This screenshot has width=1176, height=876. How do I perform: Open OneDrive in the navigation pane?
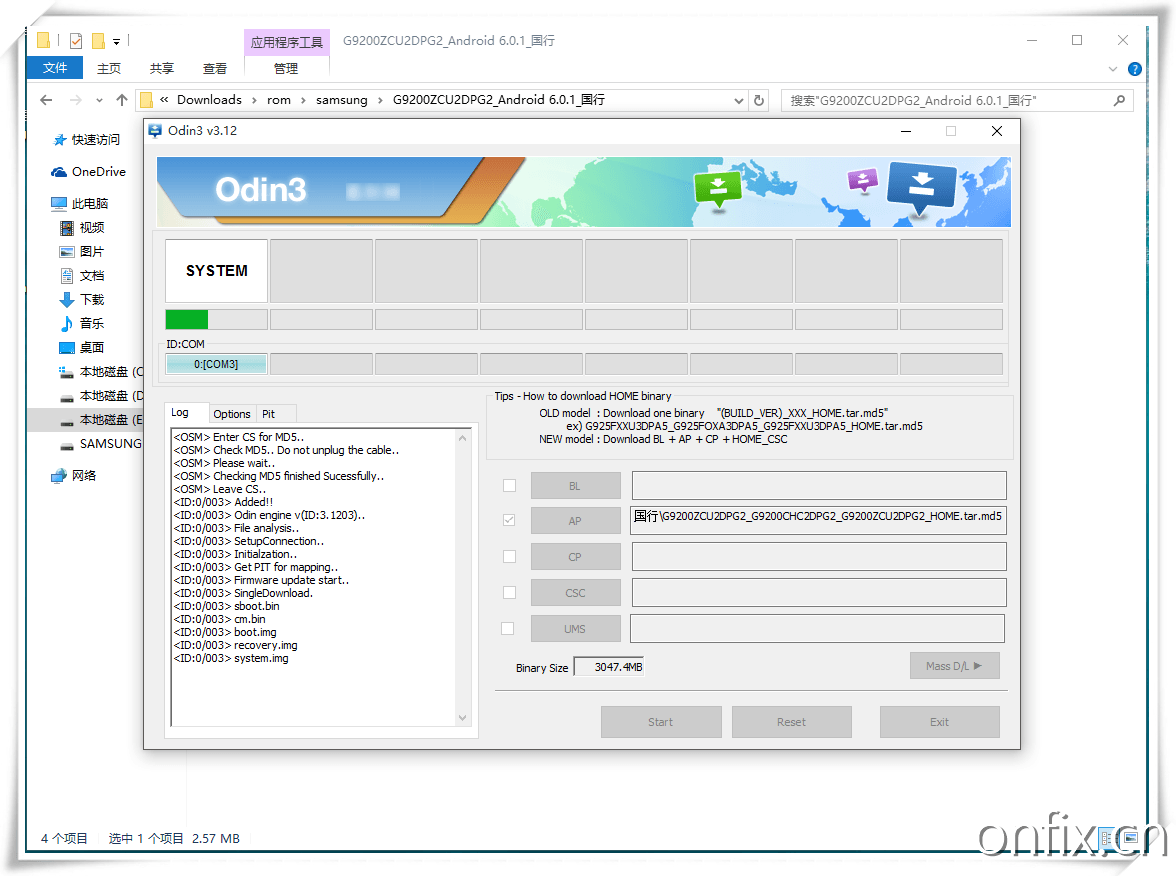(98, 172)
